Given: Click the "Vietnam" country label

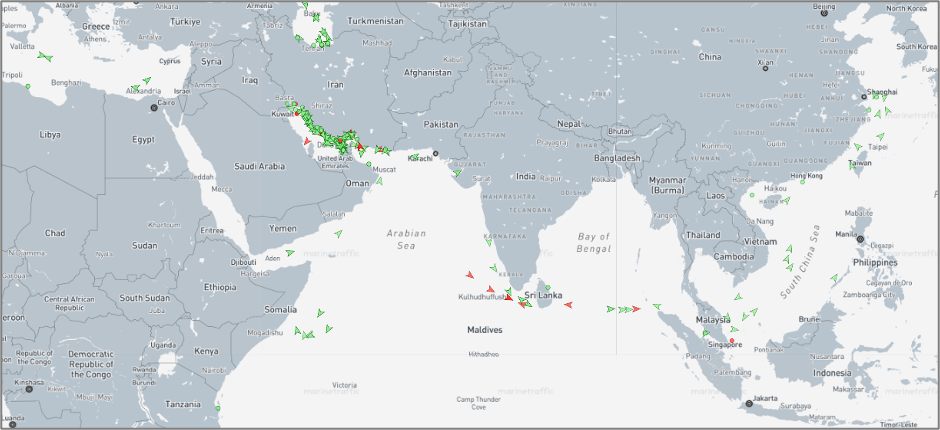Looking at the screenshot, I should tap(760, 242).
